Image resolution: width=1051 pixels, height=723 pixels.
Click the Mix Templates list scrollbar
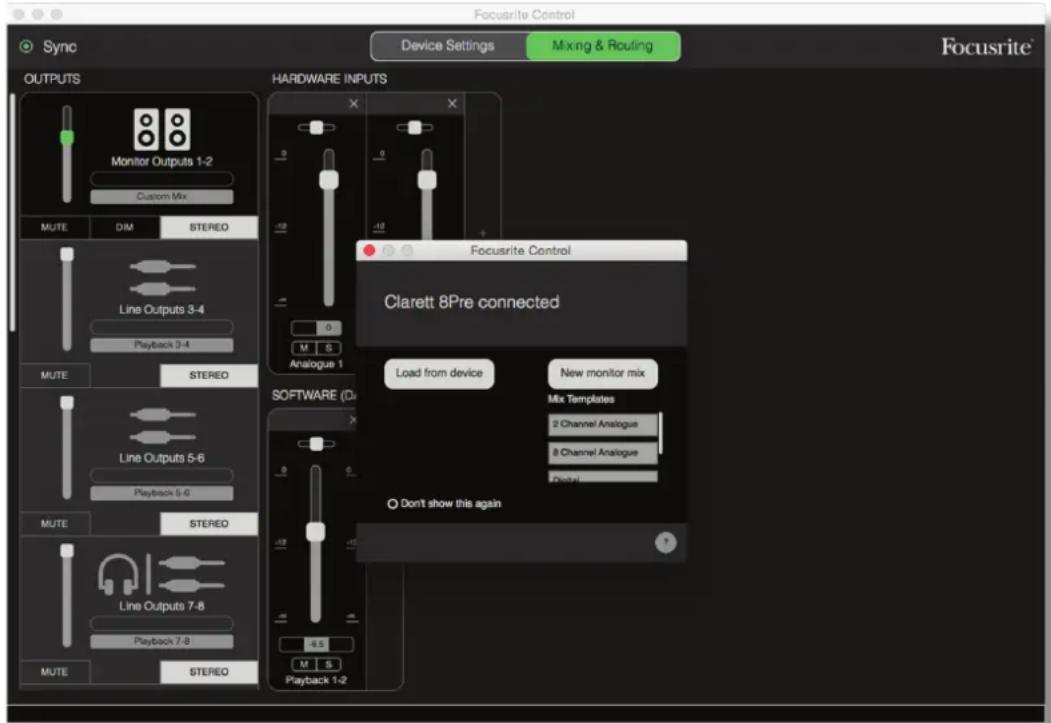pyautogui.click(x=661, y=434)
